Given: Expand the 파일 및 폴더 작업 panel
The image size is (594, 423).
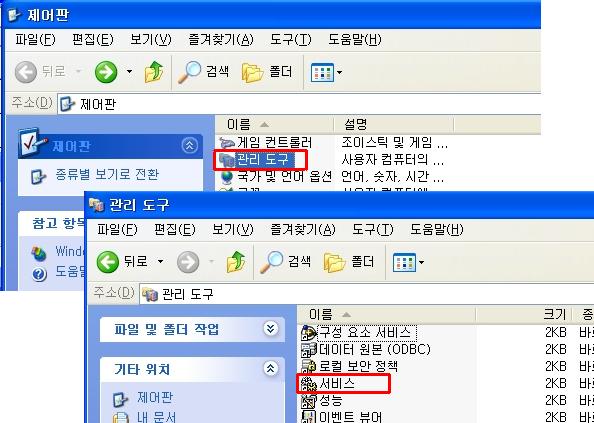Looking at the screenshot, I should coord(270,329).
